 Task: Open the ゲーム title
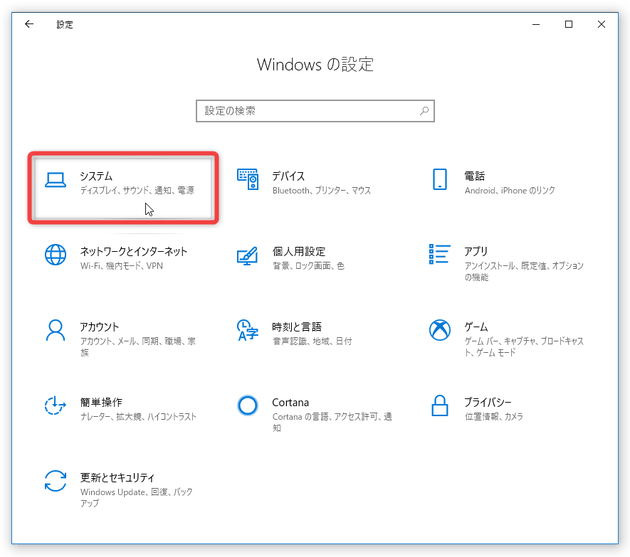pyautogui.click(x=476, y=327)
